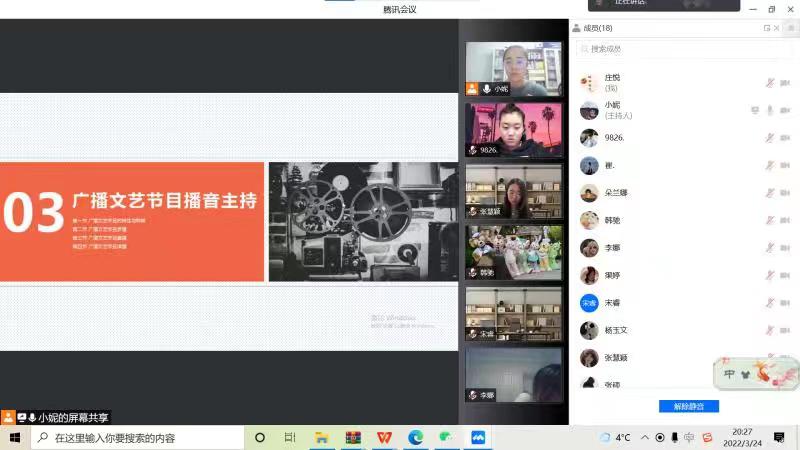Viewport: 800px width, 450px height.
Task: Click the taskbar search box
Action: click(x=138, y=438)
